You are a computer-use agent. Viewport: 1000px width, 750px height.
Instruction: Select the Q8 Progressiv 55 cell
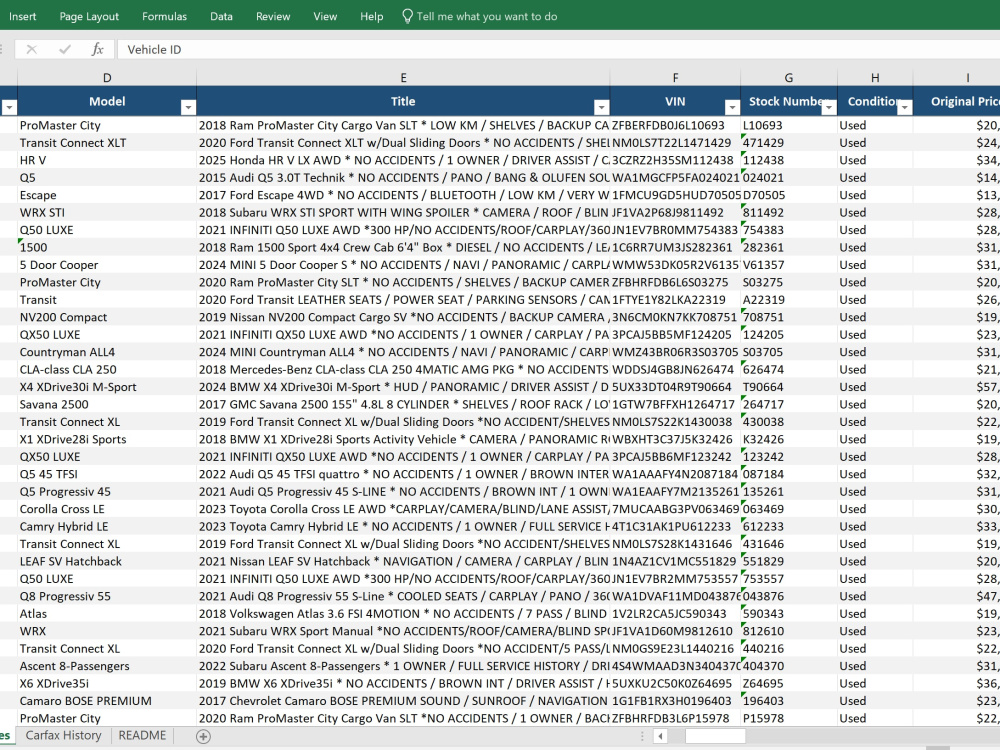click(107, 596)
